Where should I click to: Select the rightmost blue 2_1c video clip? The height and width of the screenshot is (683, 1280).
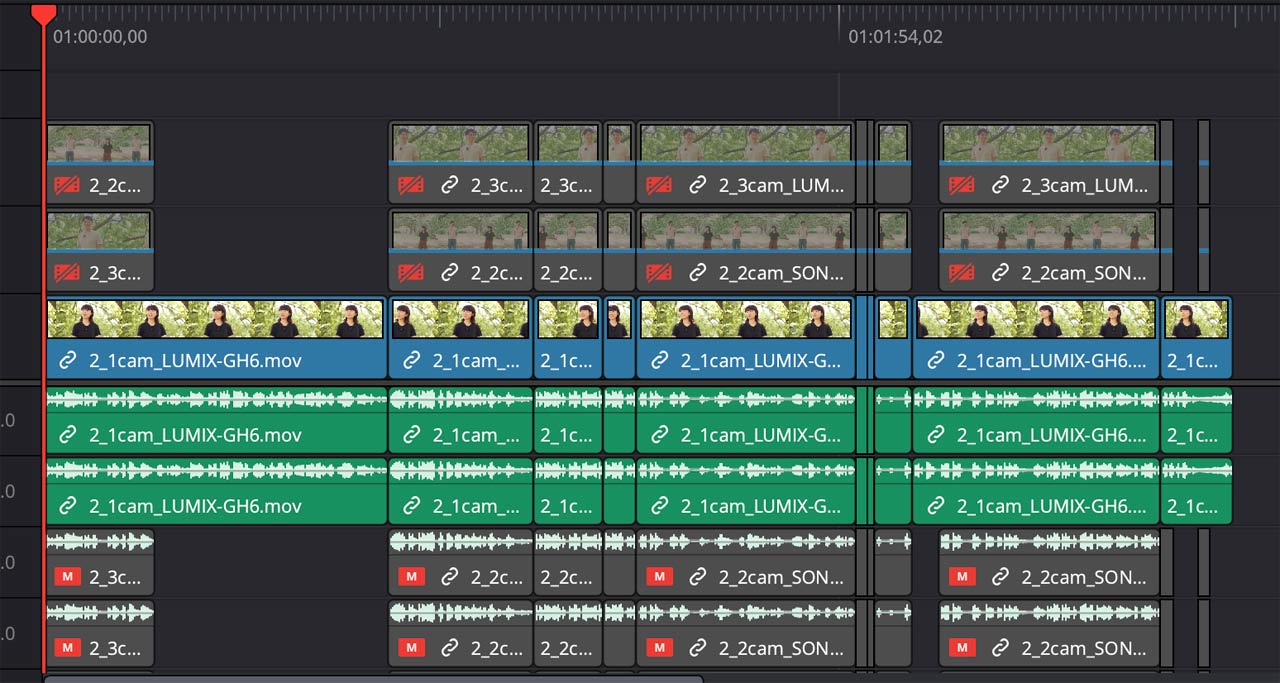pos(1196,340)
